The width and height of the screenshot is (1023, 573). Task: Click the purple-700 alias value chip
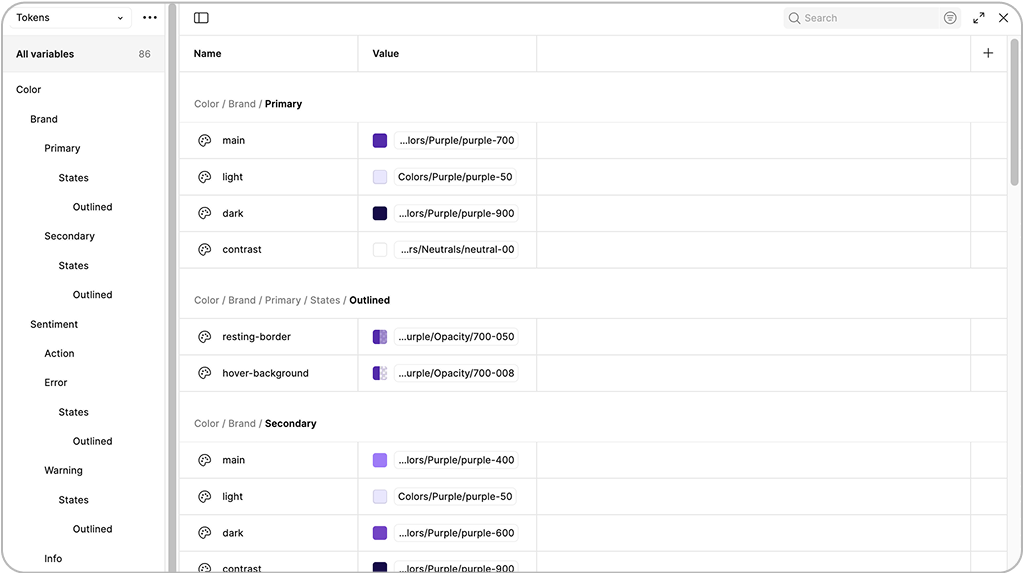(456, 141)
